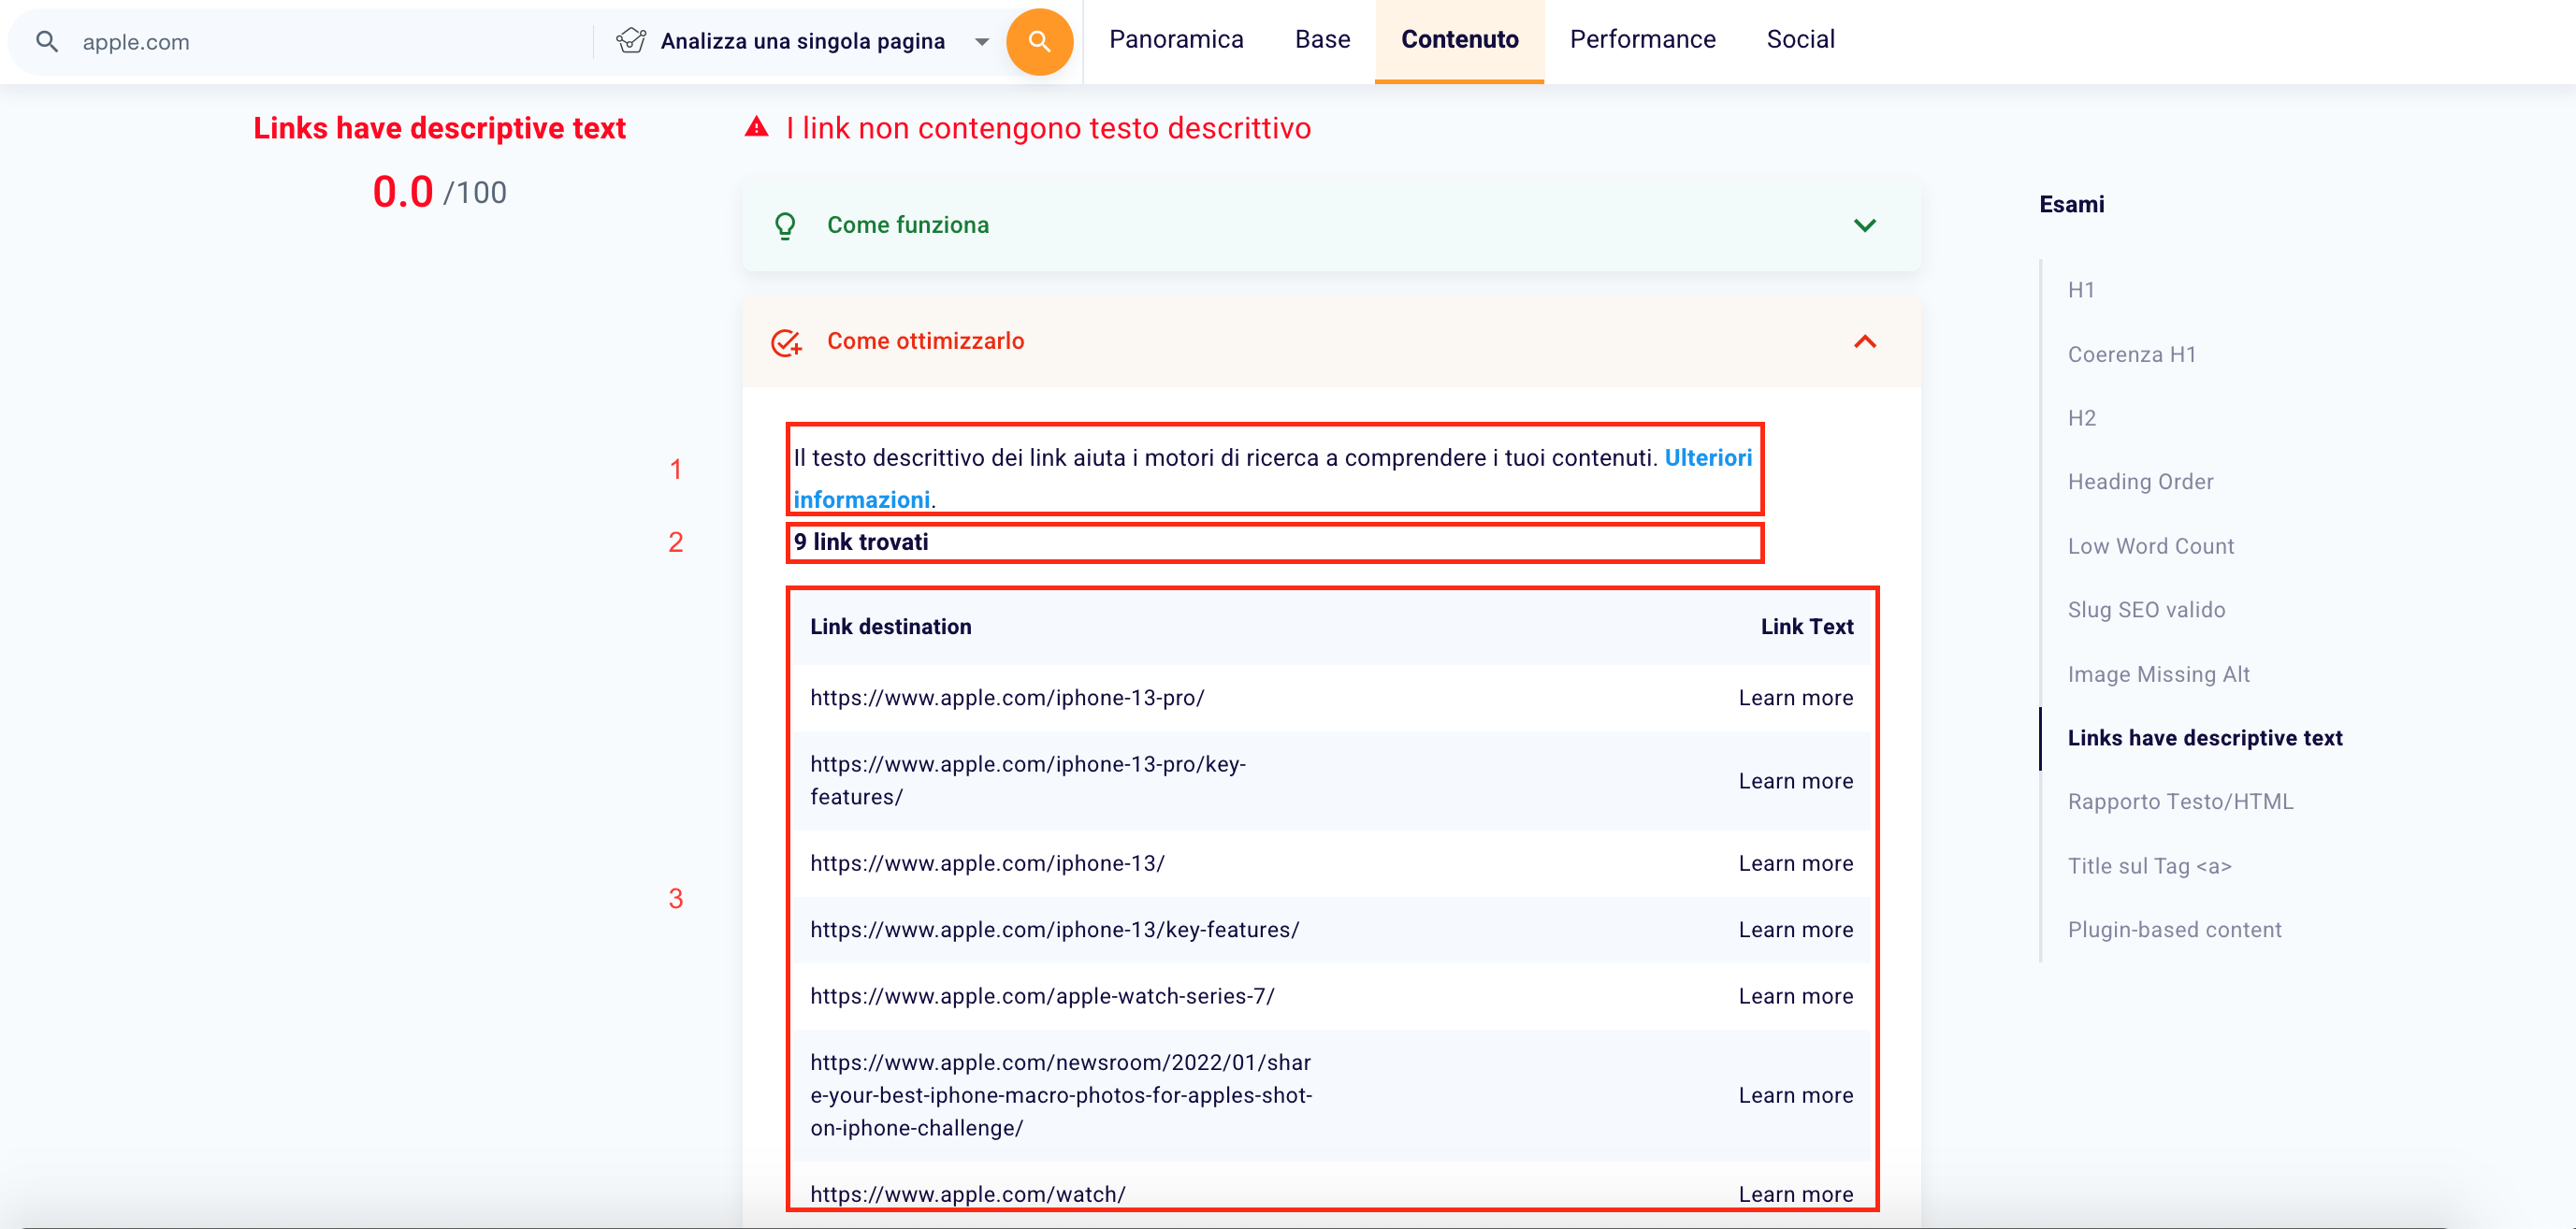Image resolution: width=2576 pixels, height=1229 pixels.
Task: Click the I link non contengono testo descrittivo heading
Action: 1048,128
